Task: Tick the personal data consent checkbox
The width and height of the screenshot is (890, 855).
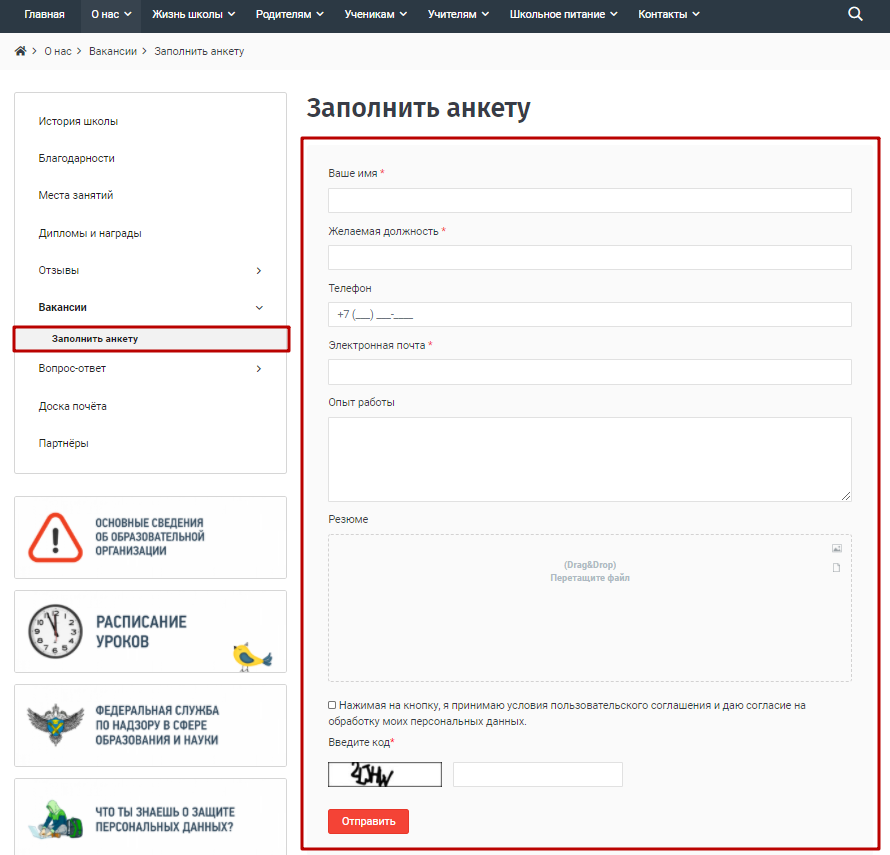Action: 332,705
